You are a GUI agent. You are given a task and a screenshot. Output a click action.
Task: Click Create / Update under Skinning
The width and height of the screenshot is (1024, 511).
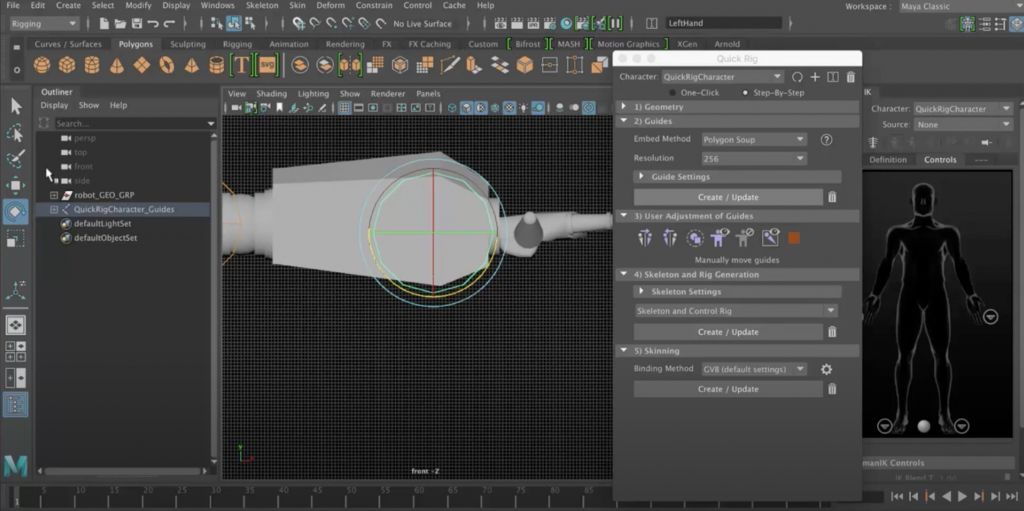[728, 389]
